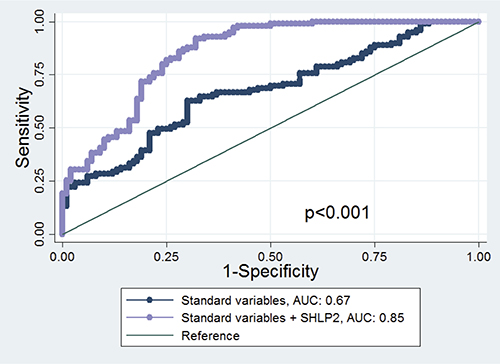The height and width of the screenshot is (364, 500).
Task: Click the 0.75 tick label on y-axis
Action: pos(39,74)
